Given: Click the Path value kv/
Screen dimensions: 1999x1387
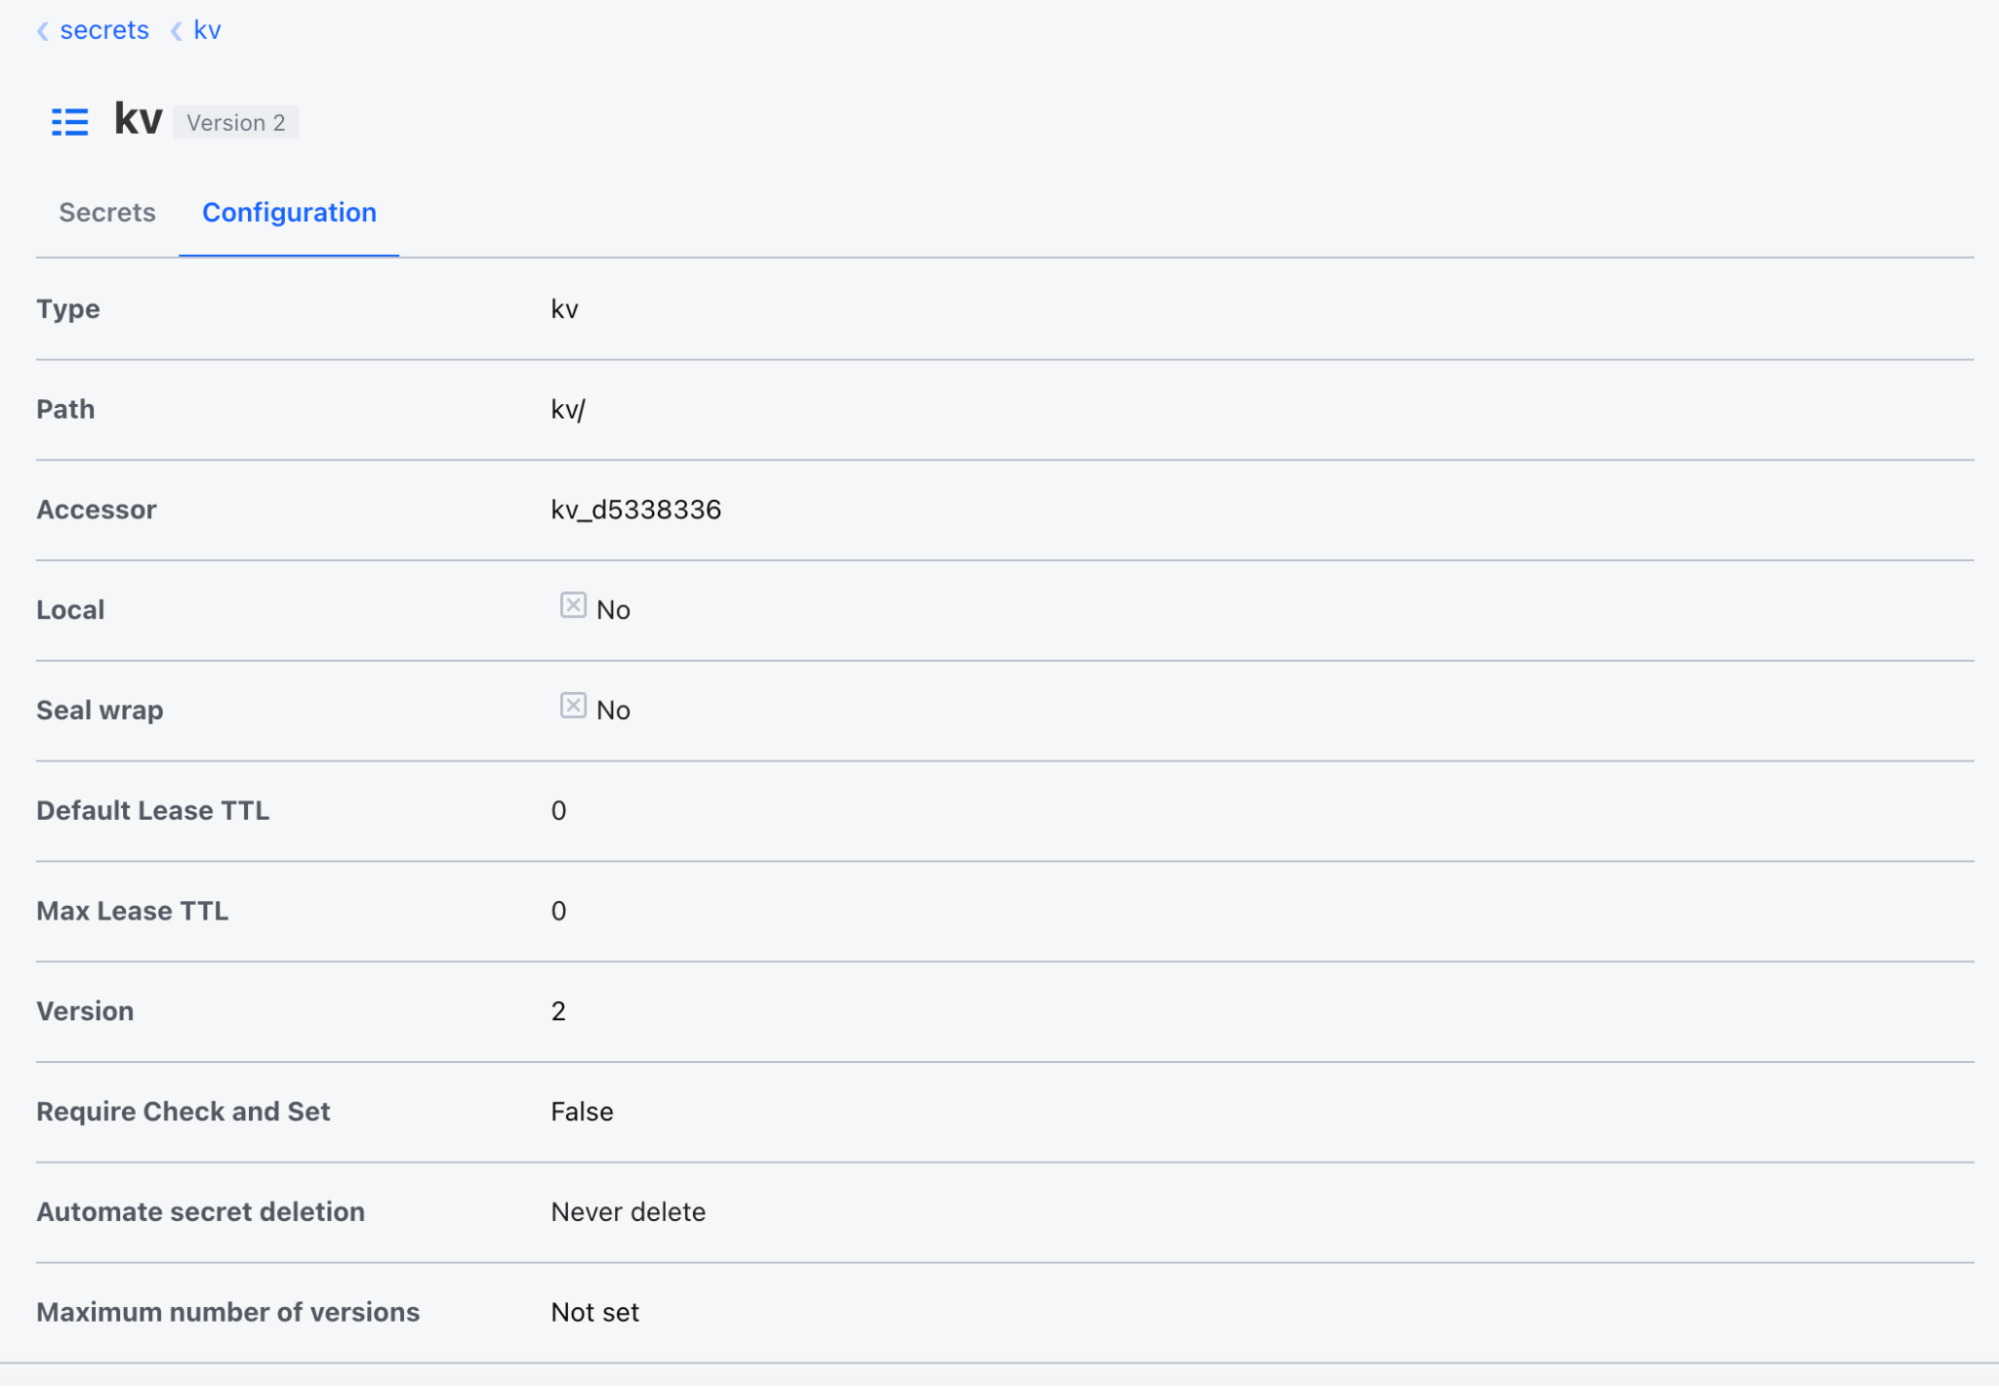Looking at the screenshot, I should [568, 410].
